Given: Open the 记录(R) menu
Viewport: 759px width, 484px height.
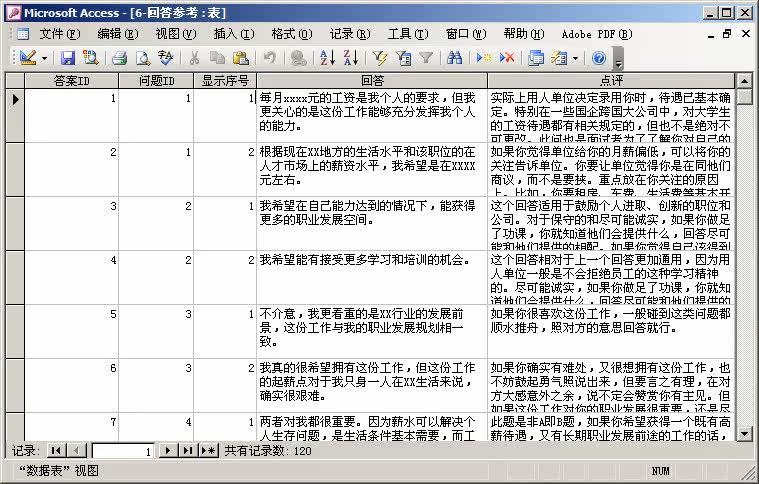Looking at the screenshot, I should click(350, 34).
